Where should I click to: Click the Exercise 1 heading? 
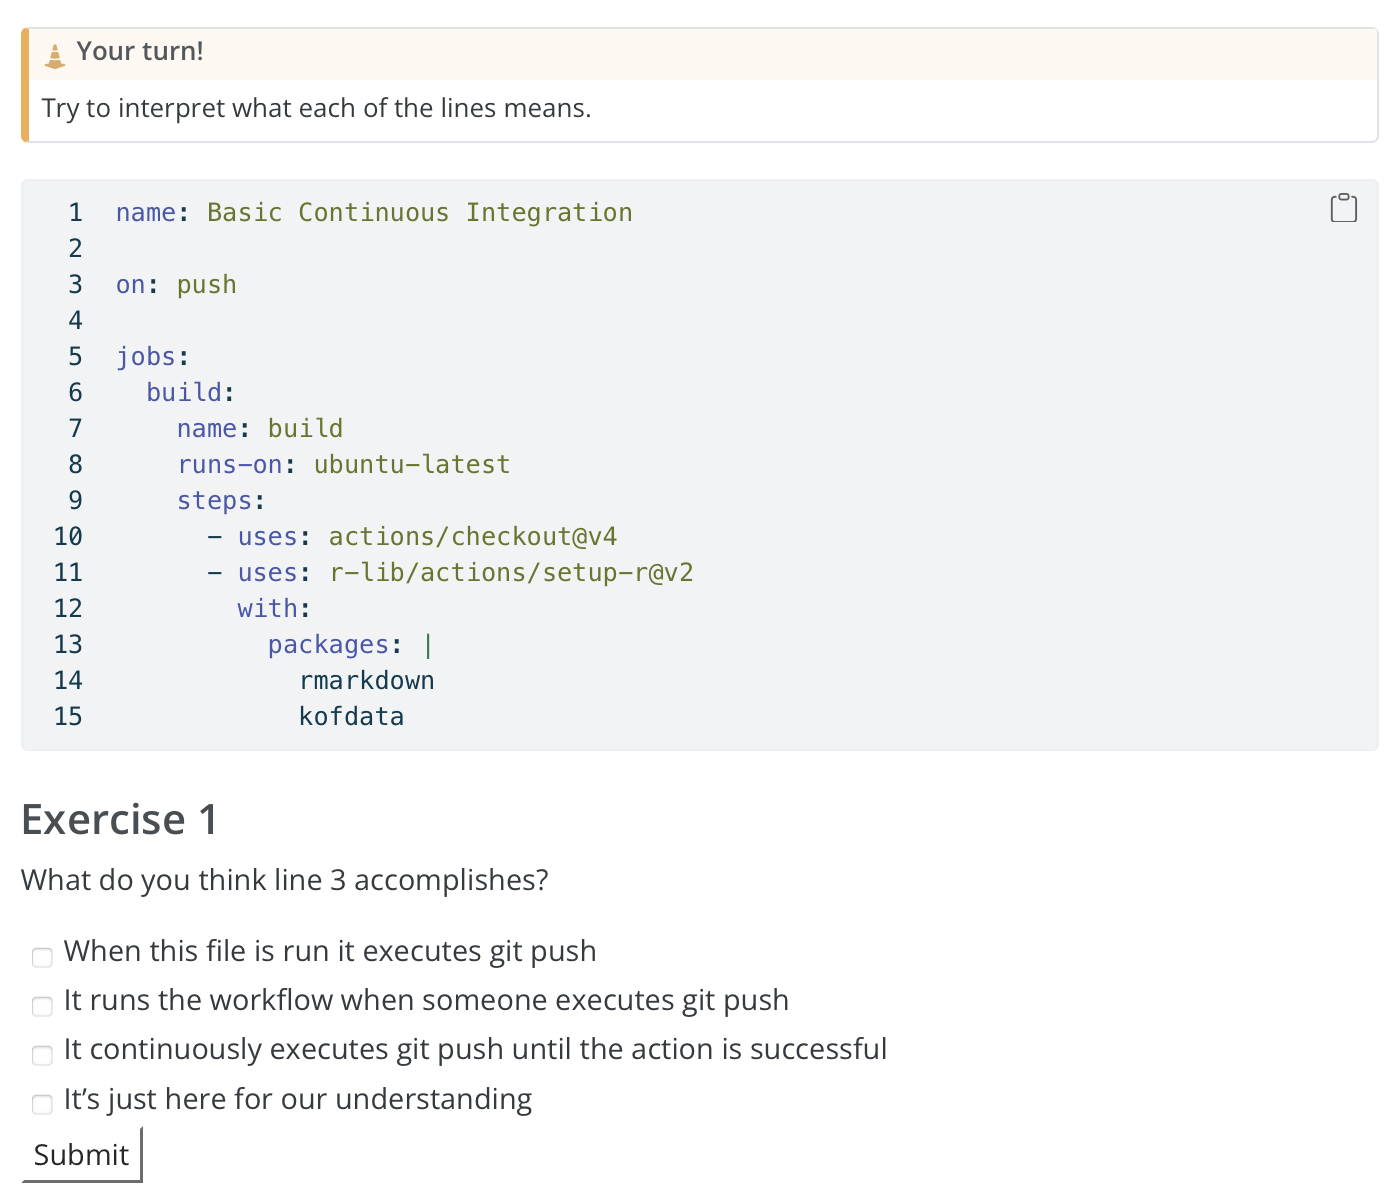(119, 820)
